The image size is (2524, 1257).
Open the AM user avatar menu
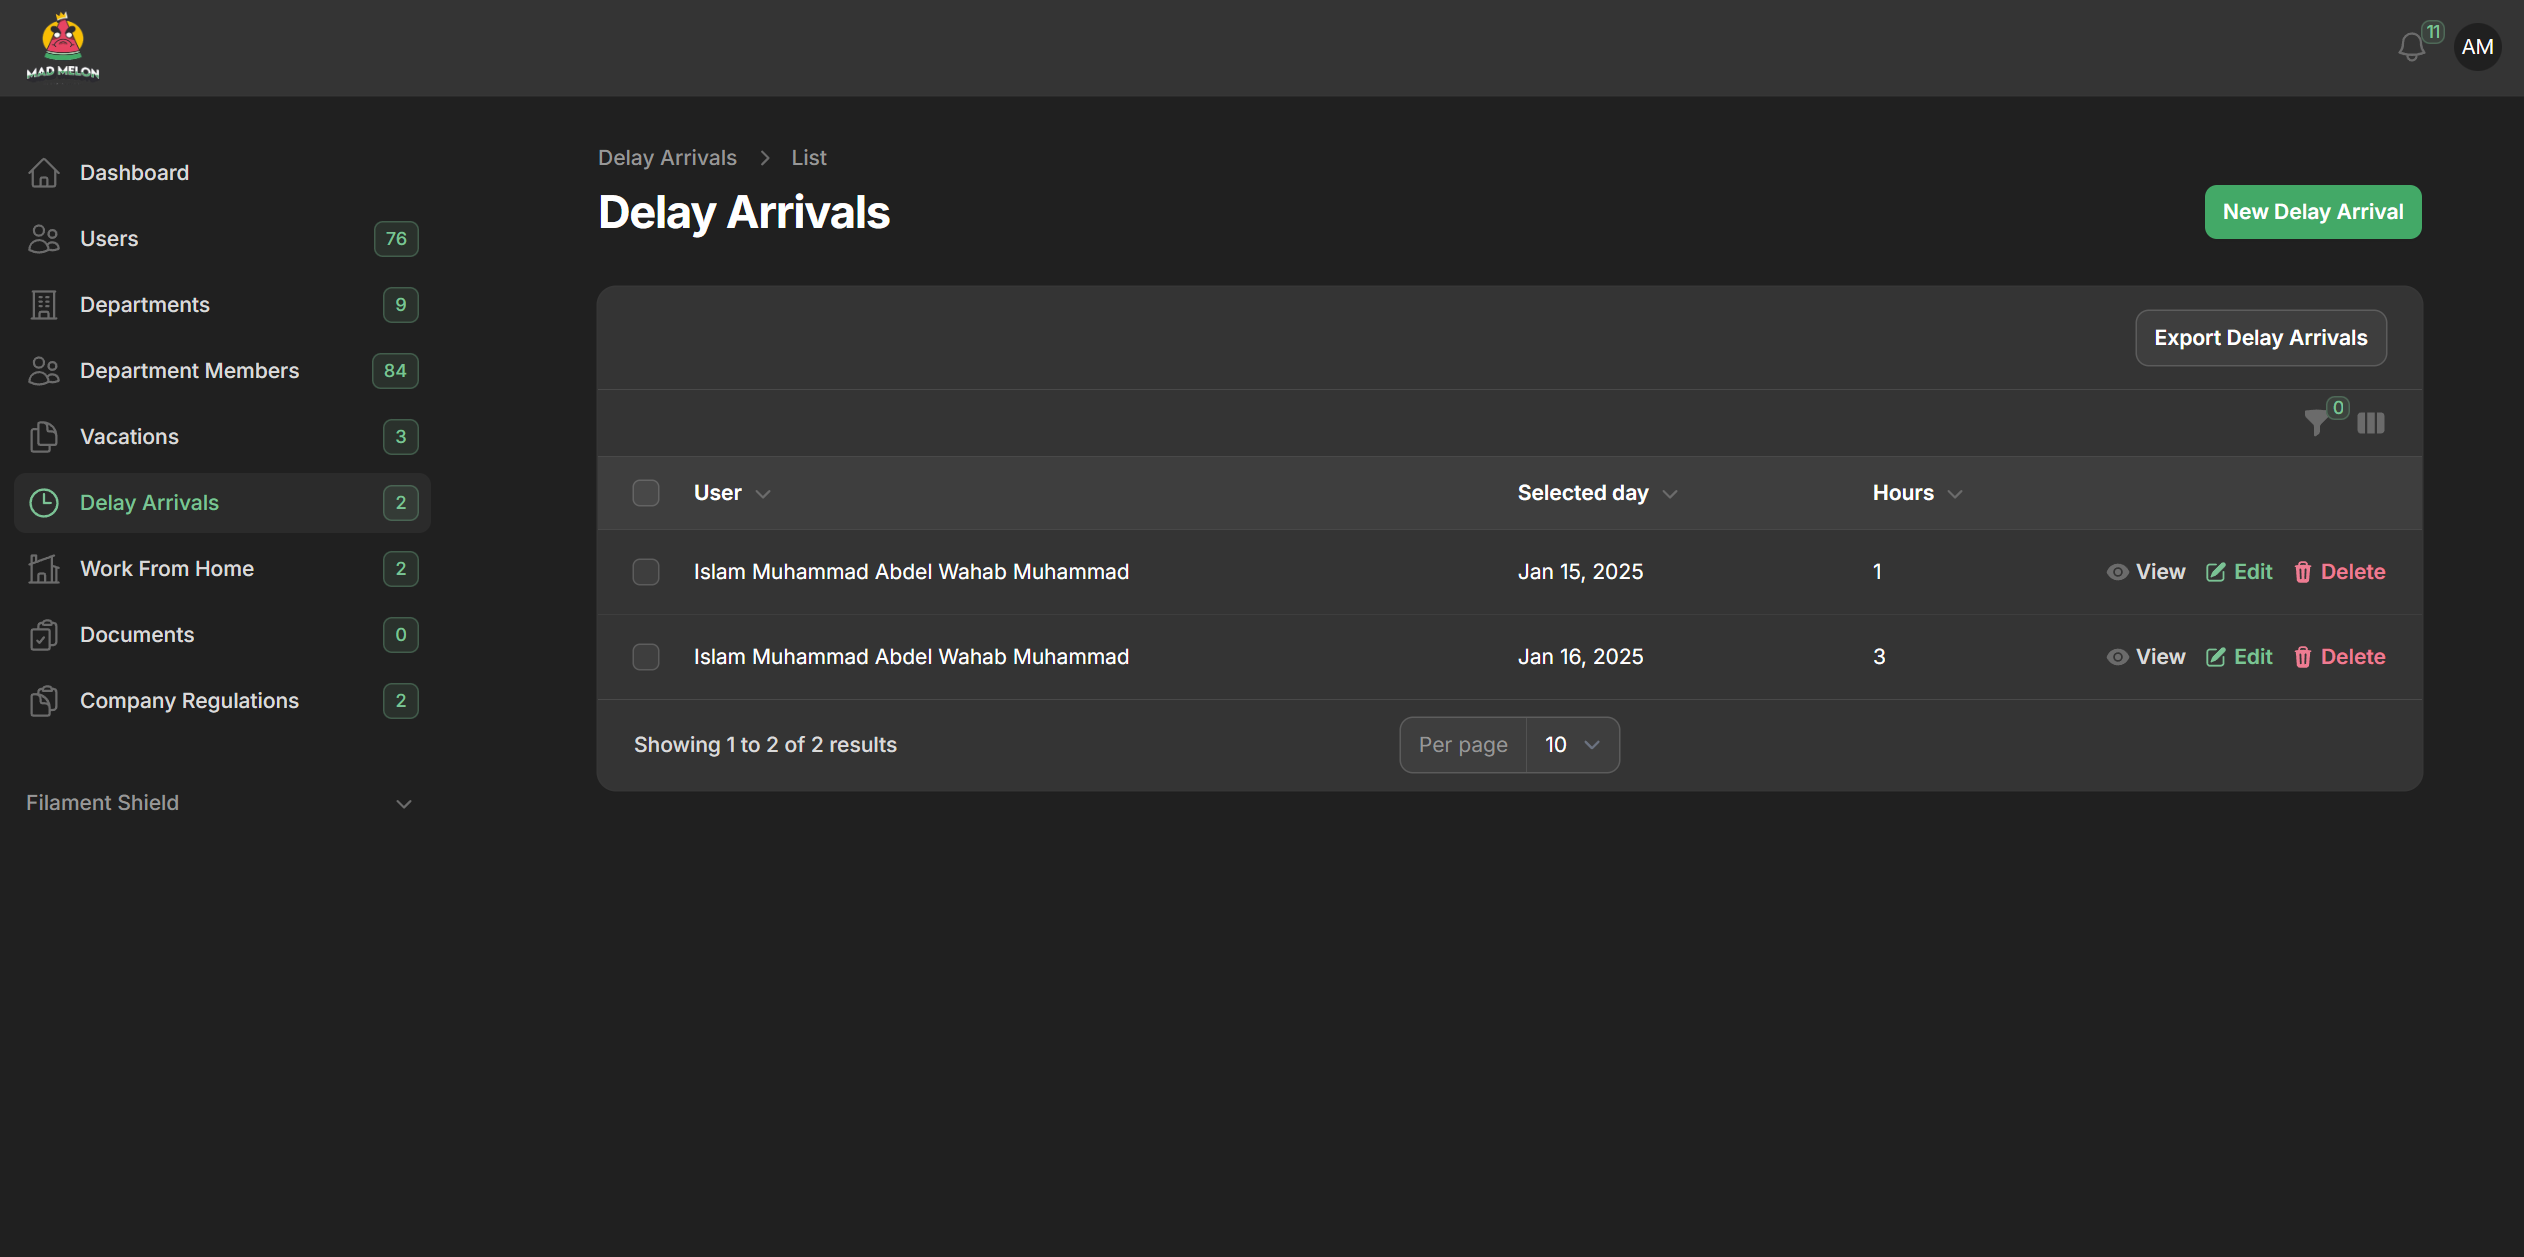pyautogui.click(x=2477, y=47)
